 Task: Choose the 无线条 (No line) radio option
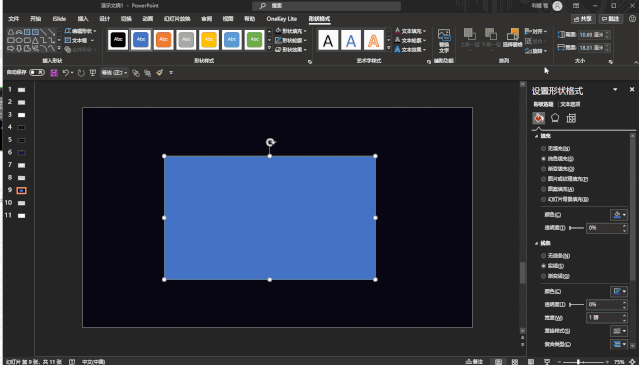tap(543, 256)
